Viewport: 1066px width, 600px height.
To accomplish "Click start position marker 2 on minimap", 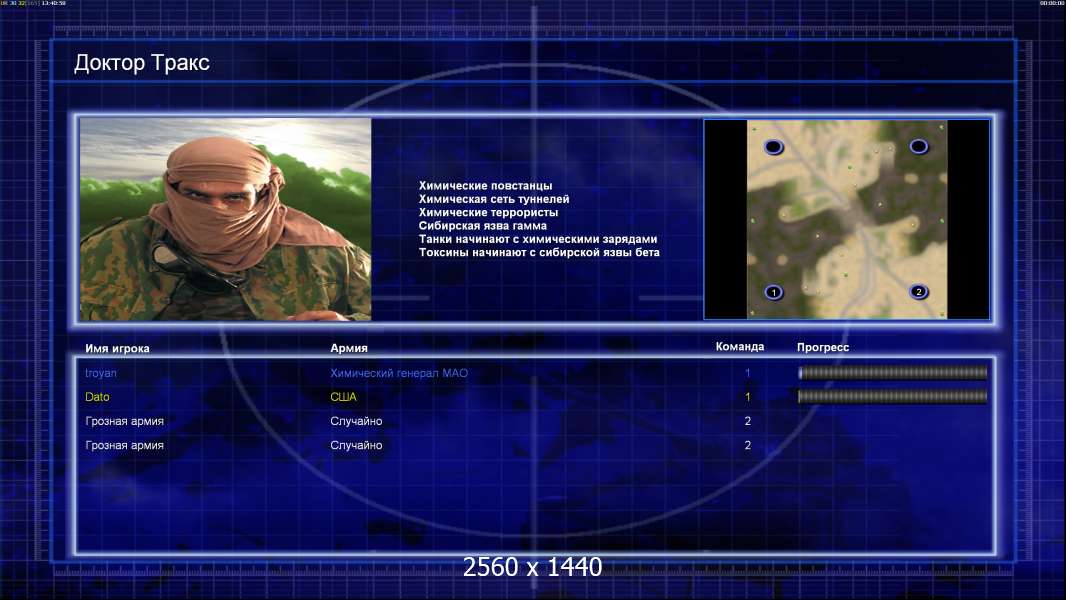I will point(918,292).
